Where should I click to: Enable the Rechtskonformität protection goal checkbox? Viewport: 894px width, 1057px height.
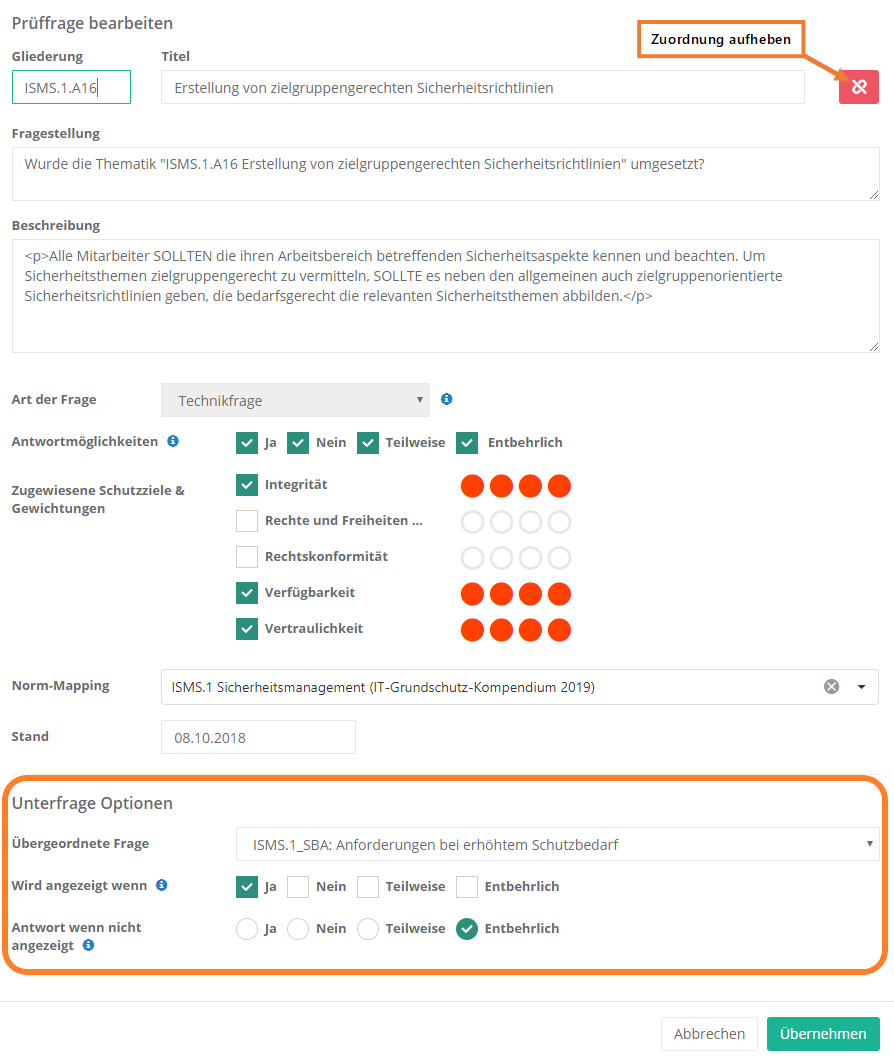point(247,556)
